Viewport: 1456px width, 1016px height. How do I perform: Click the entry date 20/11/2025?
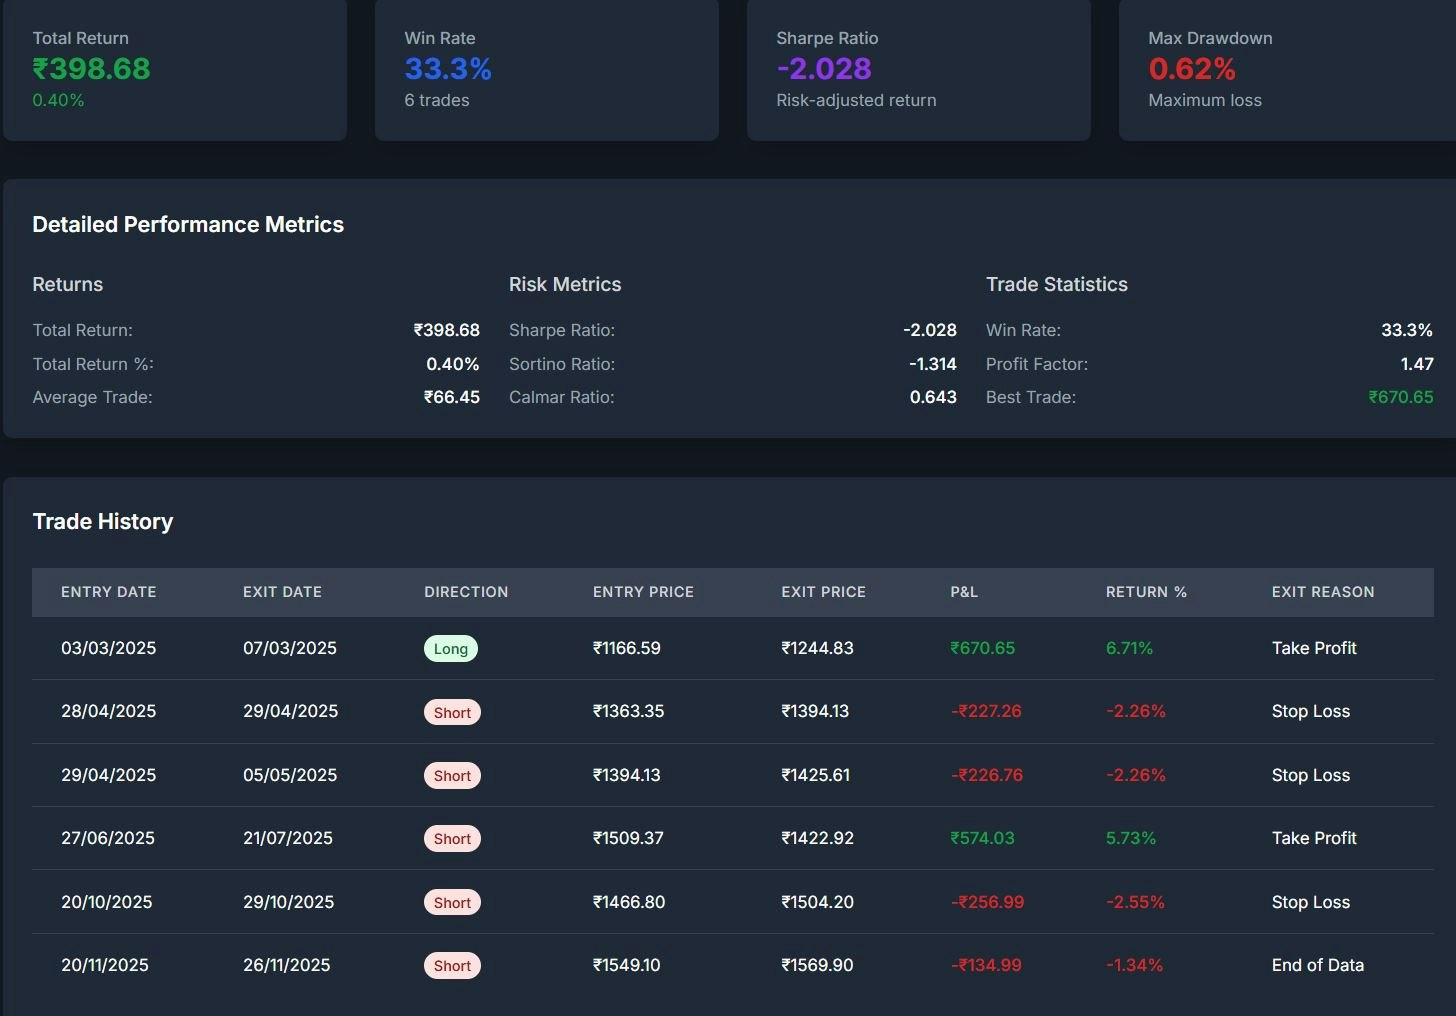[105, 965]
